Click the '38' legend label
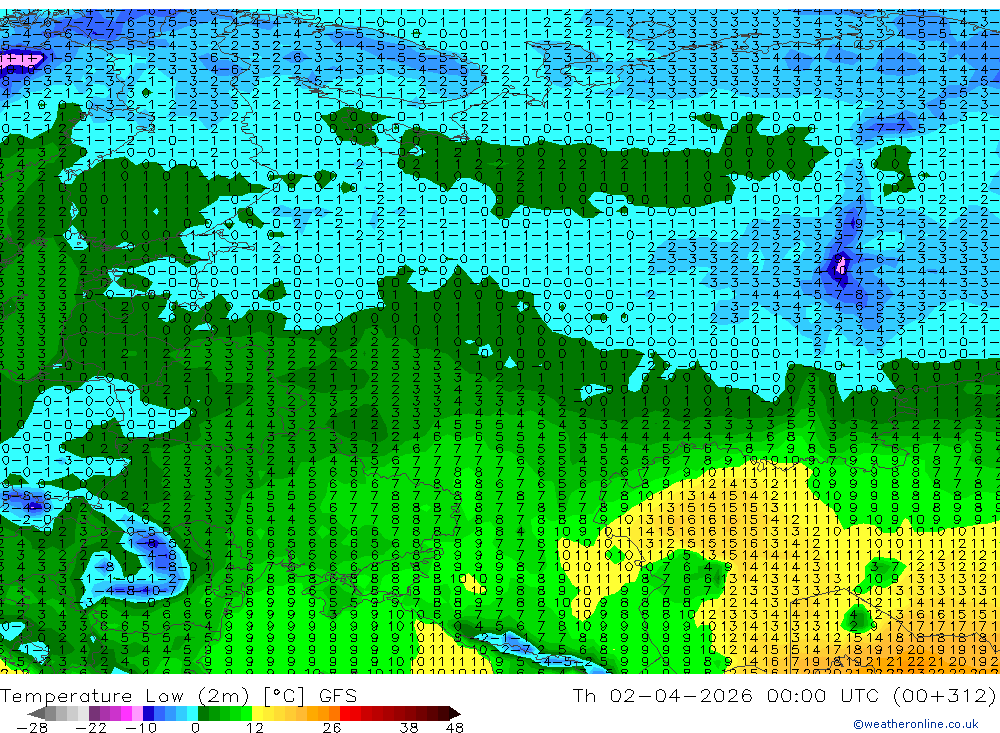This screenshot has width=1000, height=733. [409, 727]
